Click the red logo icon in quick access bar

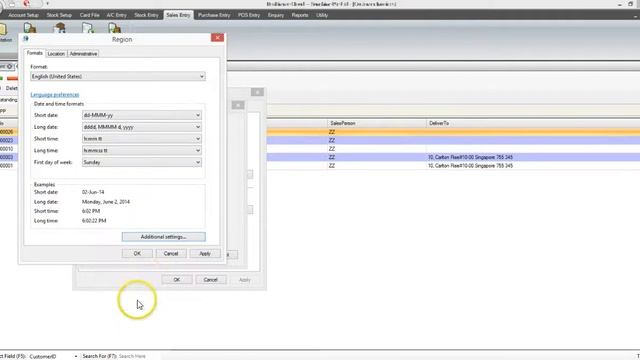tap(26, 4)
